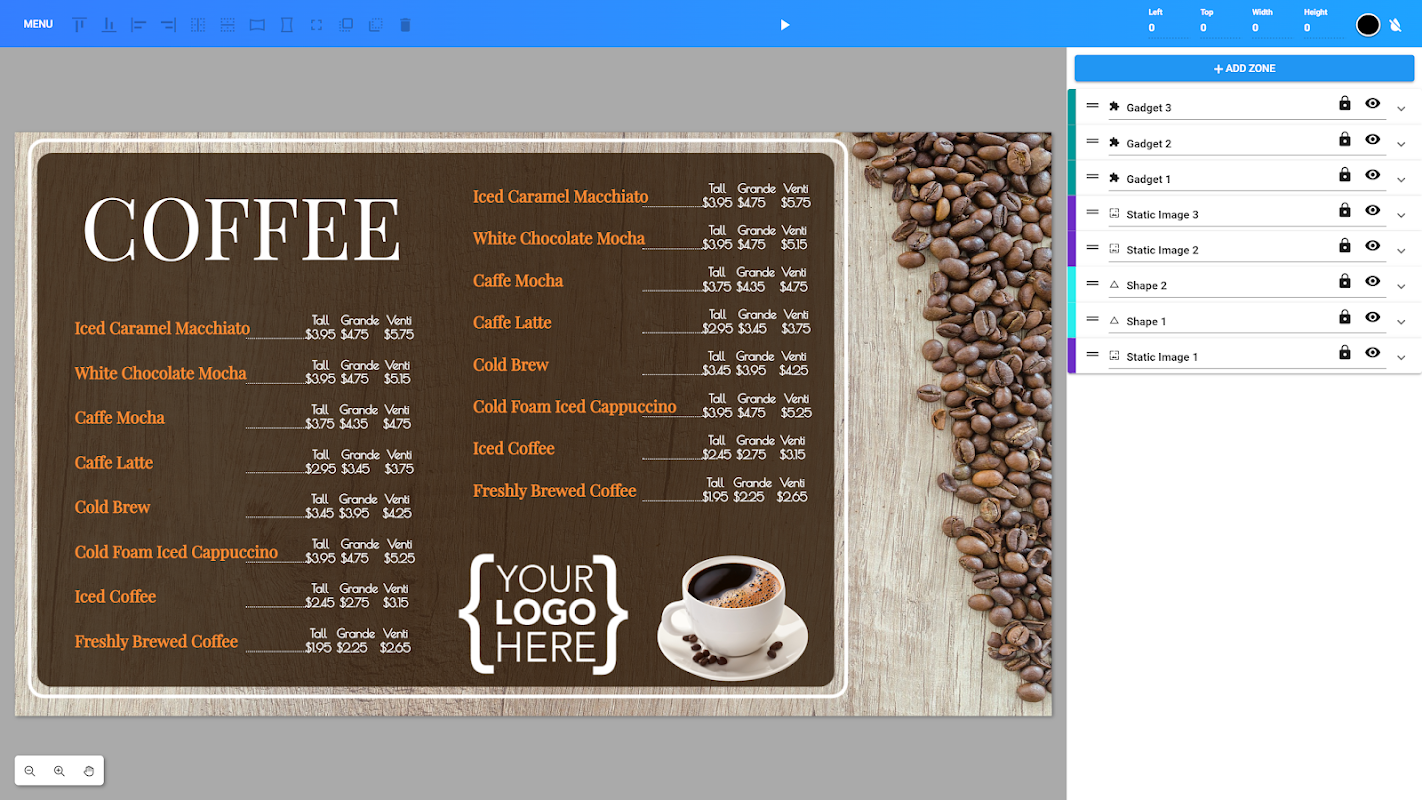Hide the Static Image 1 zone
The width and height of the screenshot is (1422, 800).
point(1373,352)
